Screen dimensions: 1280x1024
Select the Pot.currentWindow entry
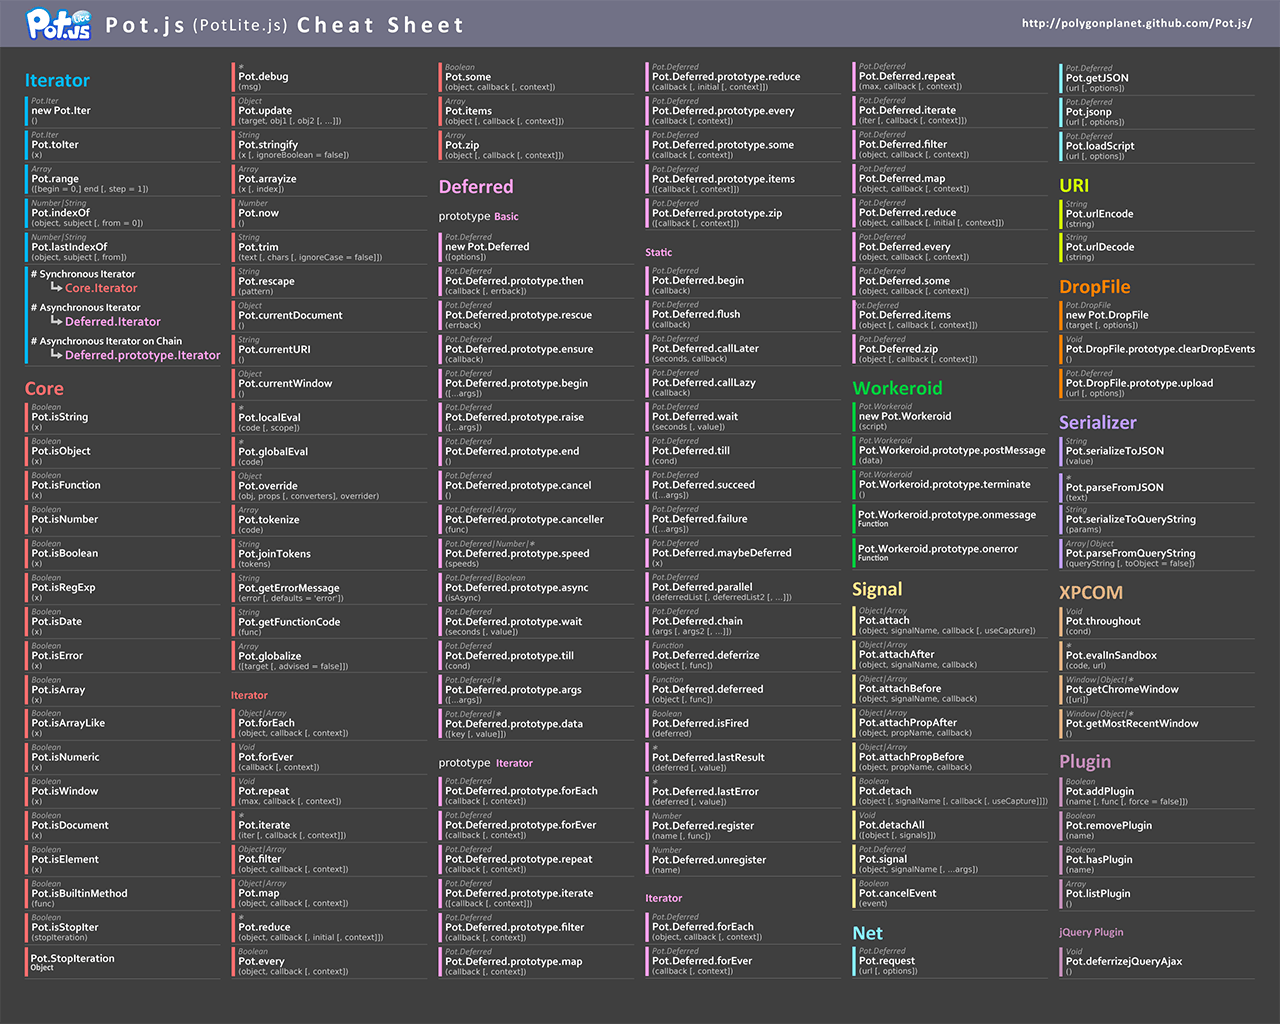coord(331,383)
